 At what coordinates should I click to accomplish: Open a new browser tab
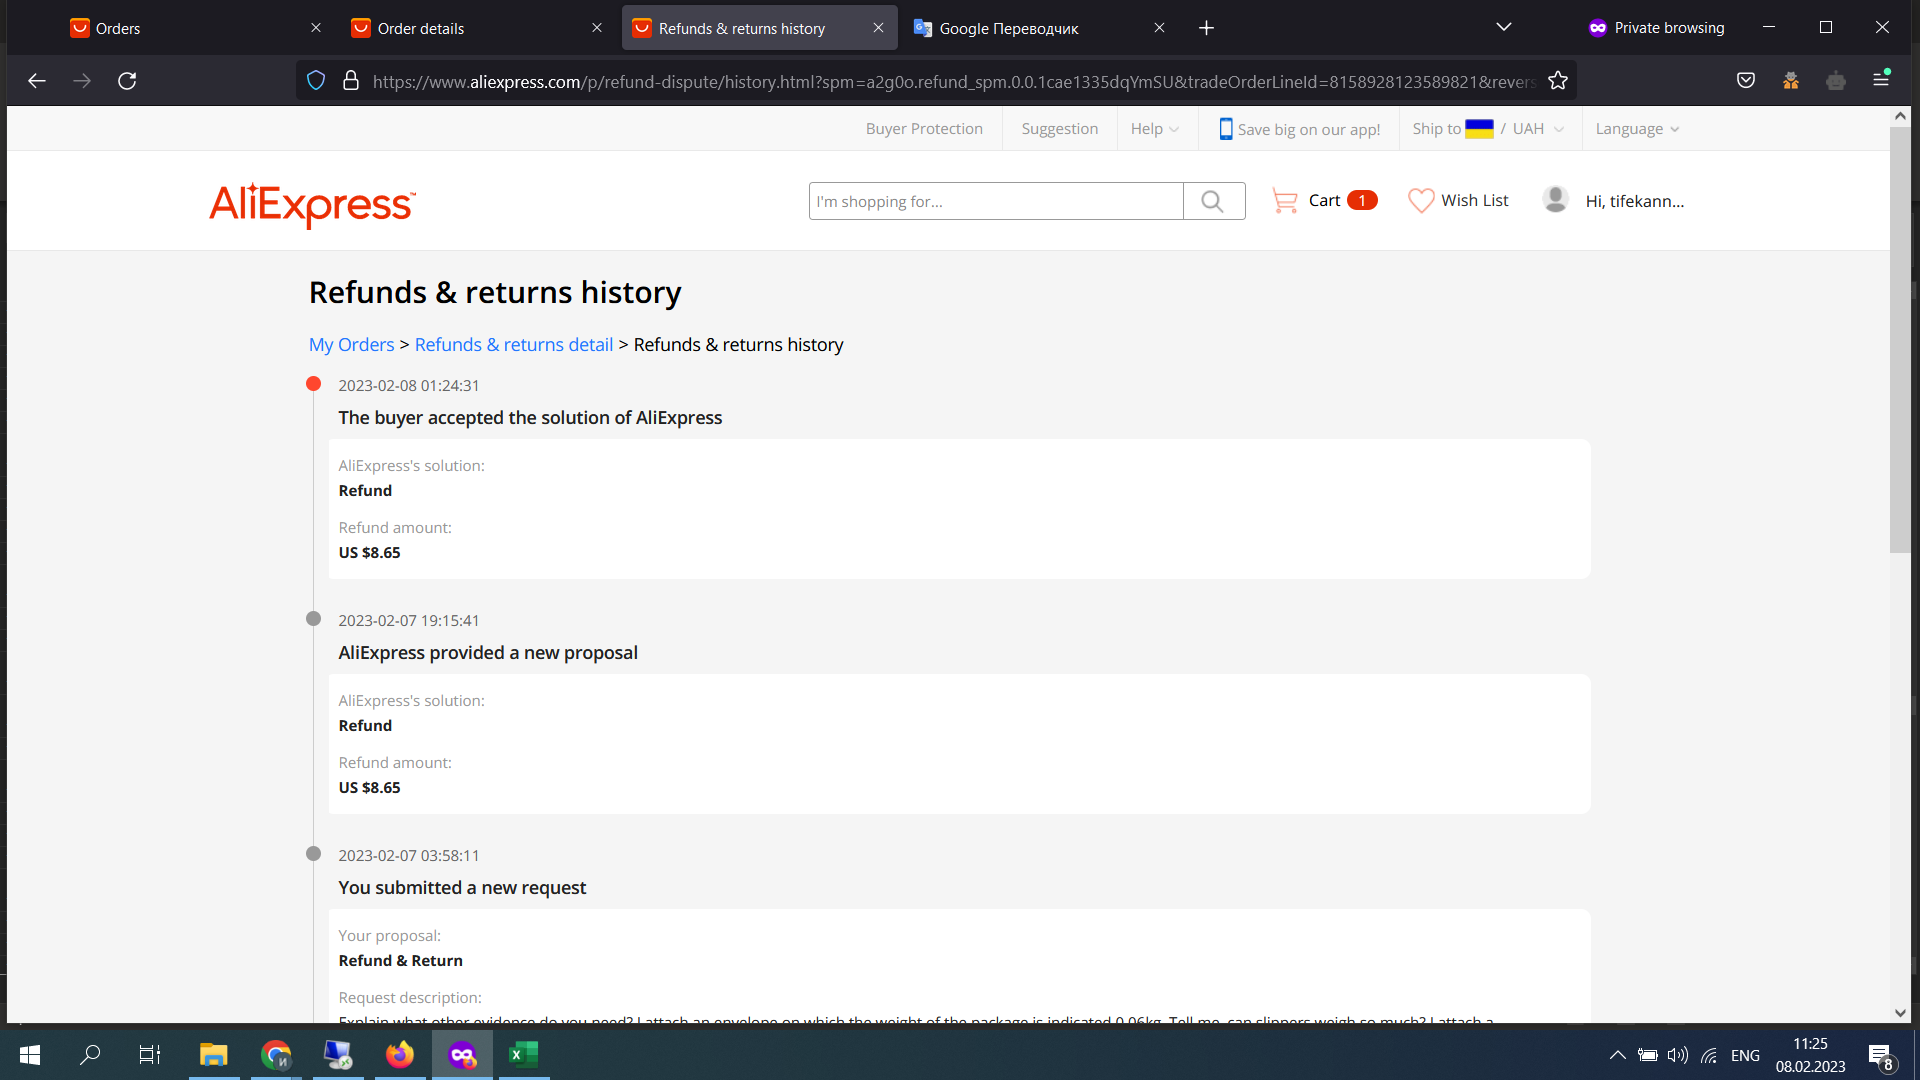pyautogui.click(x=1206, y=28)
